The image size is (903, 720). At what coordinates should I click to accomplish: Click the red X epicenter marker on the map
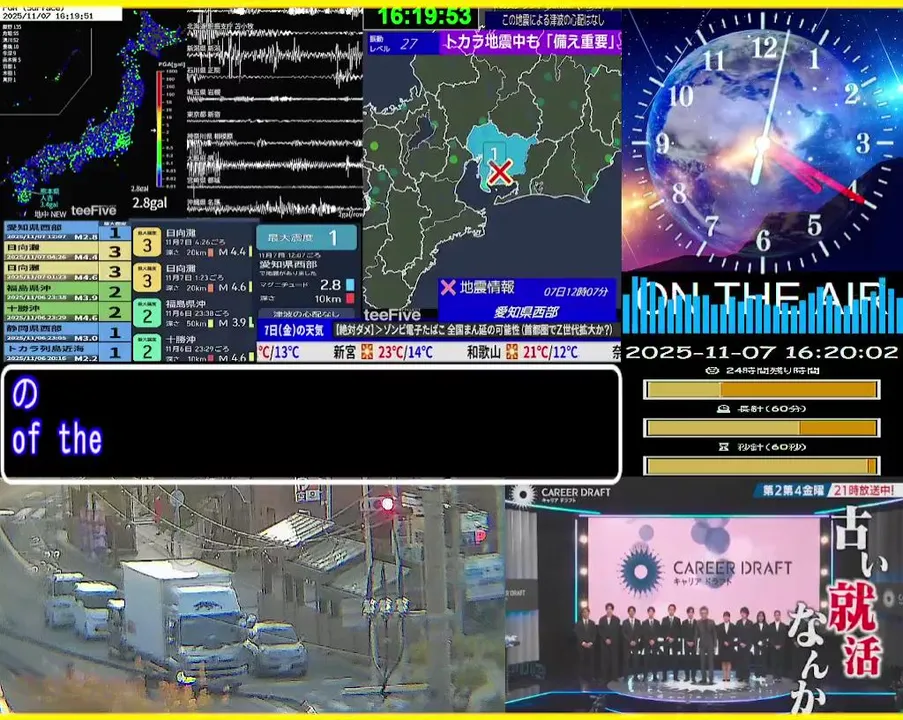(500, 172)
